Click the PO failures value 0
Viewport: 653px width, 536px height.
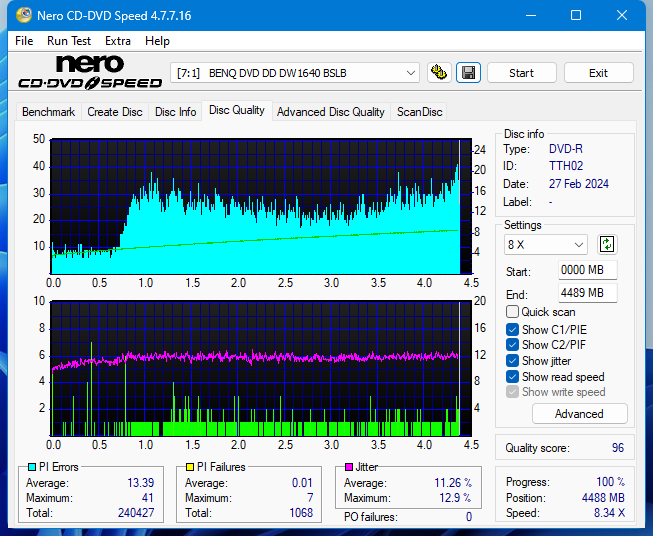(469, 517)
